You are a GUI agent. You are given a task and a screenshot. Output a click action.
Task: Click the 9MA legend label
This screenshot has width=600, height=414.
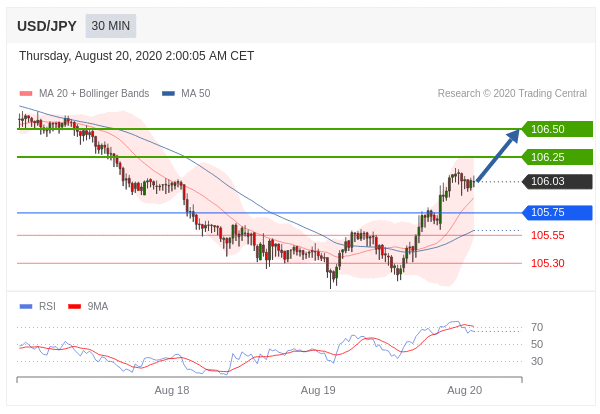click(x=98, y=306)
